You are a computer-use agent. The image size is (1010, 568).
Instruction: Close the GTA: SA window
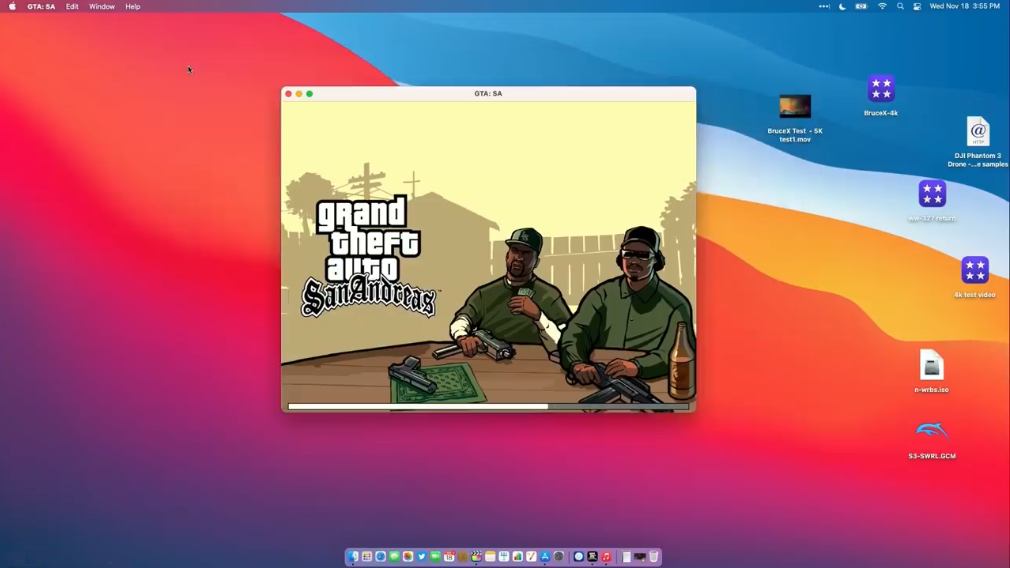[x=289, y=94]
